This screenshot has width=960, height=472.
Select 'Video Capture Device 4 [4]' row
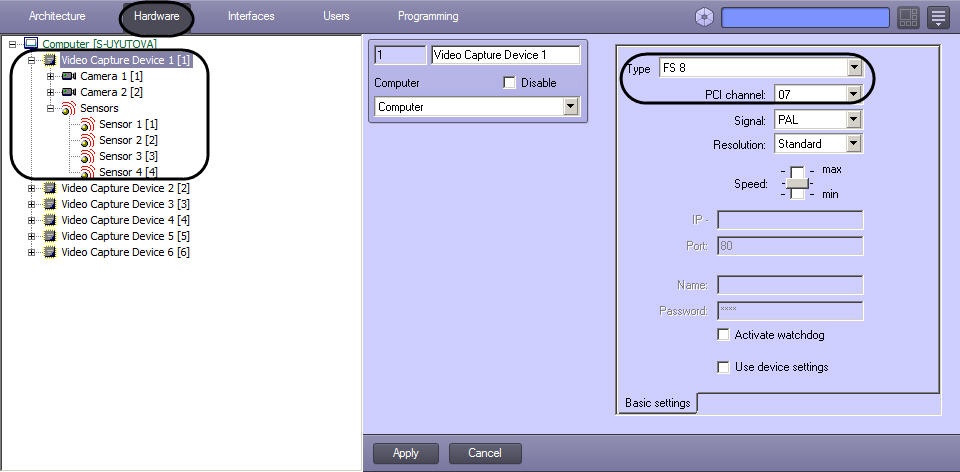coord(125,220)
